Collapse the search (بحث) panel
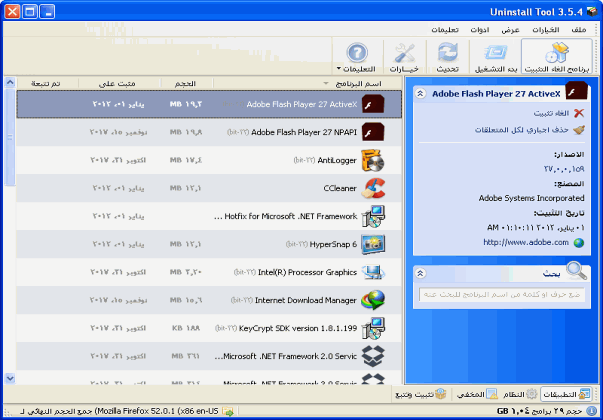 pos(421,273)
